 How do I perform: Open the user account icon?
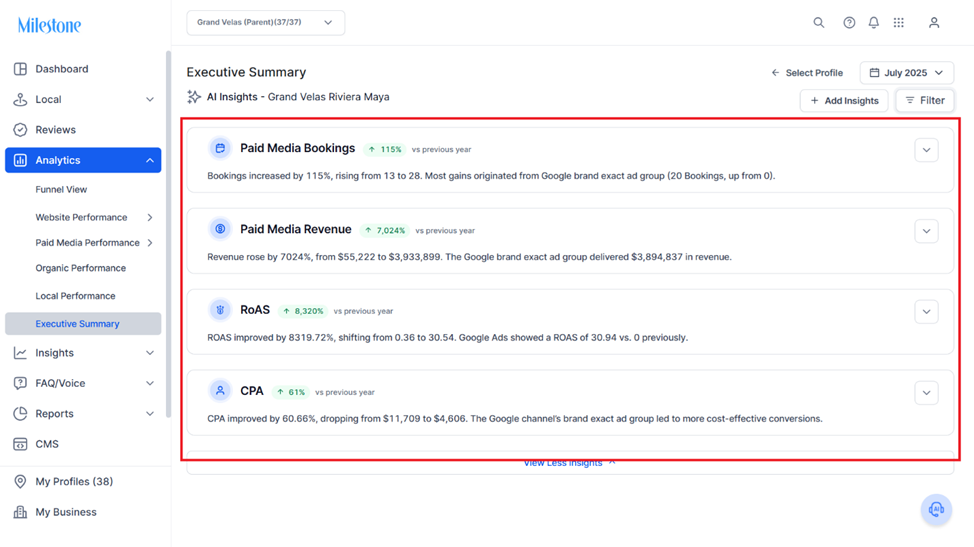(934, 23)
